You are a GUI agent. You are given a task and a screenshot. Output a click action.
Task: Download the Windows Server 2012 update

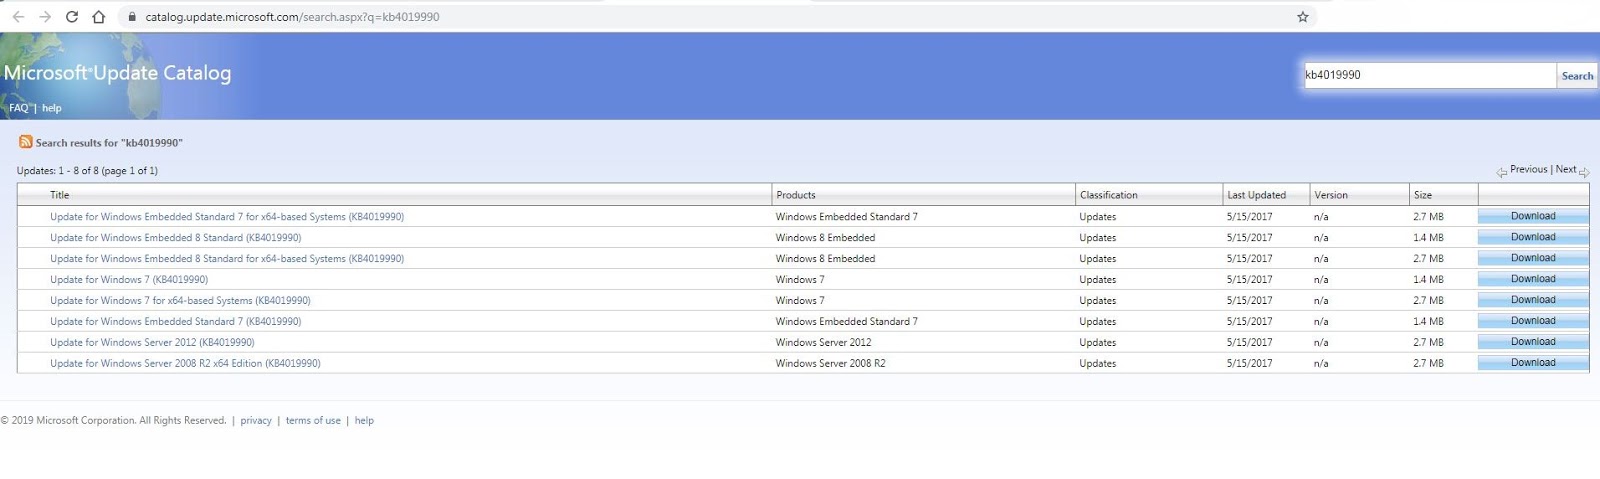[x=1533, y=342]
